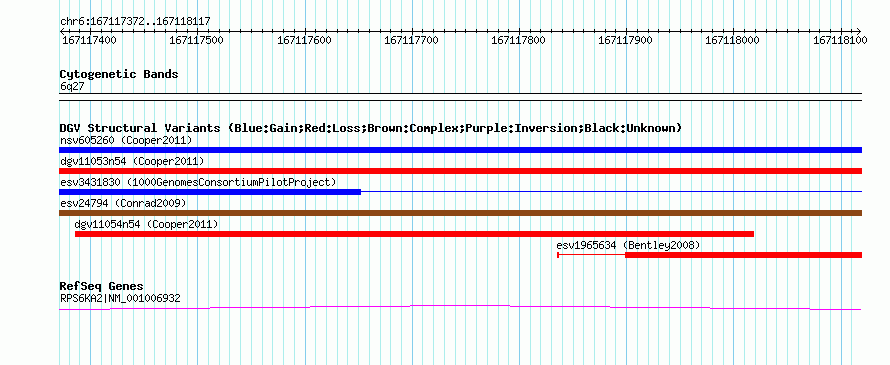Screen dimensions: 890x365
Task: Click ruler tick label 167117600
Action: (304, 40)
